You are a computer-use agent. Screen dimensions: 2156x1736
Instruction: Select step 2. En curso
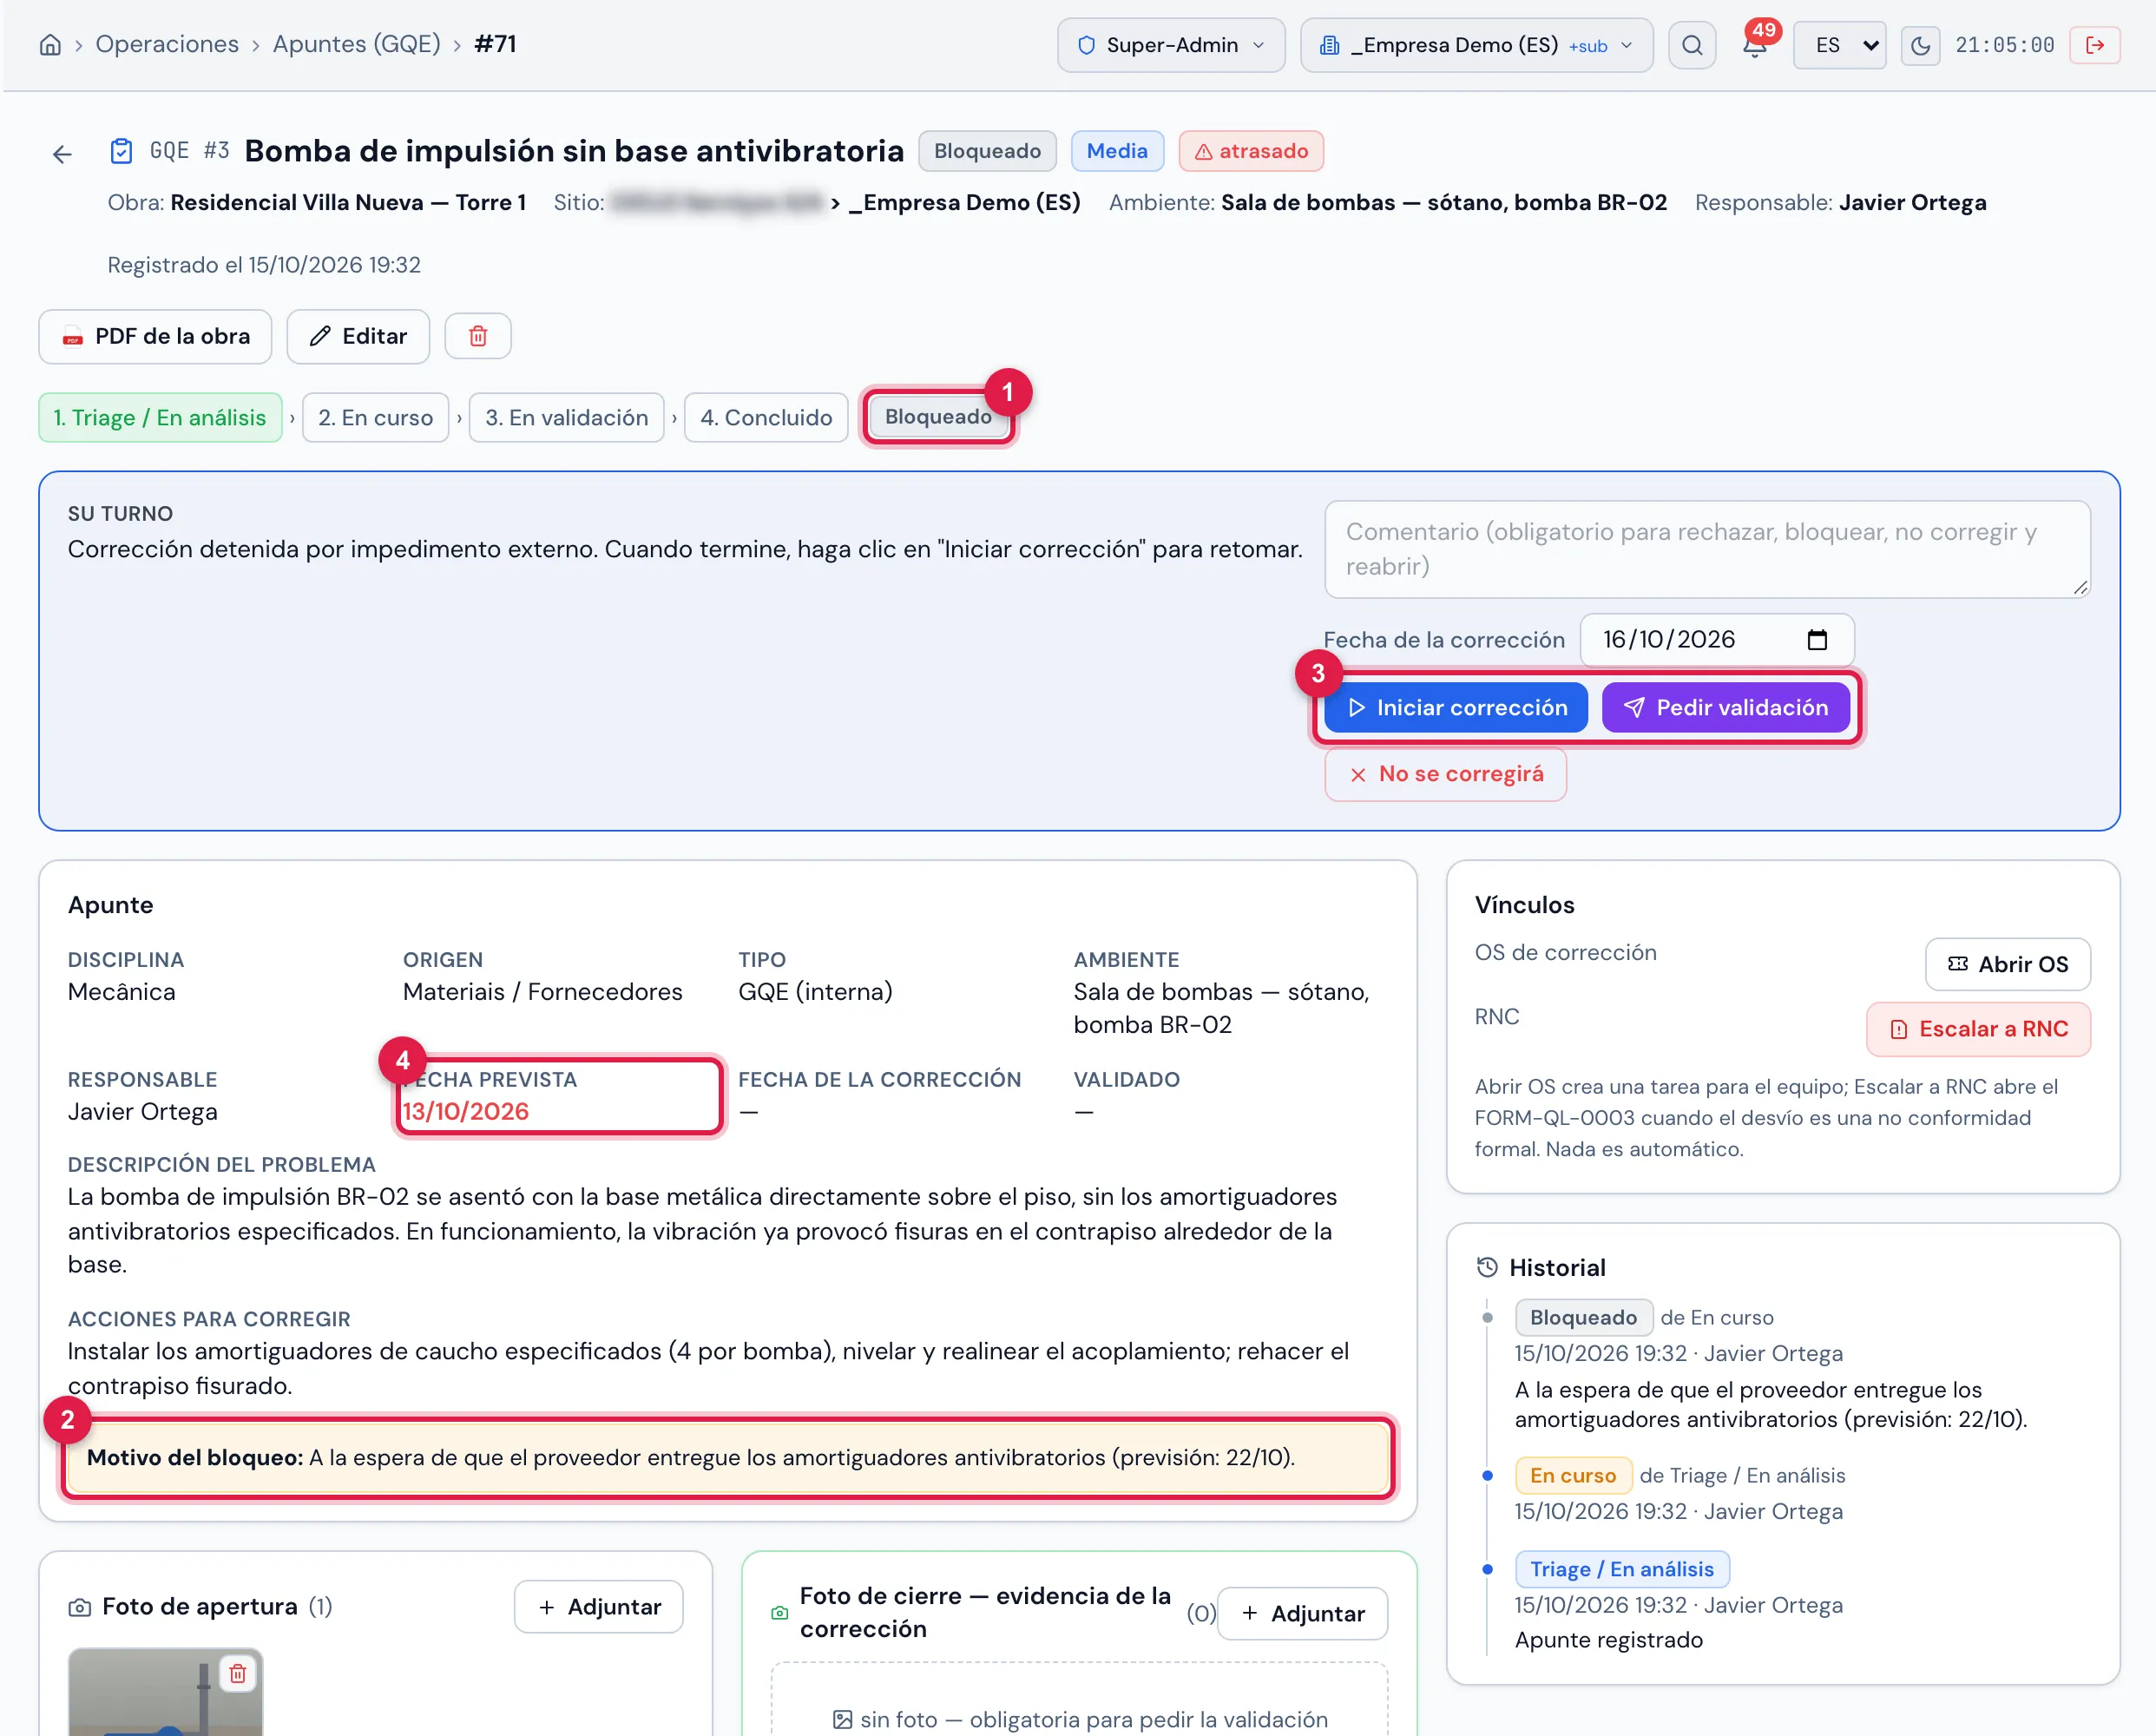tap(376, 417)
